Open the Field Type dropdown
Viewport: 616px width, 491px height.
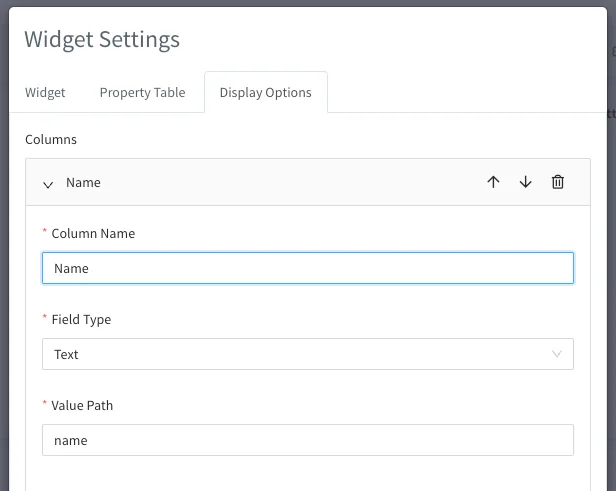(308, 354)
